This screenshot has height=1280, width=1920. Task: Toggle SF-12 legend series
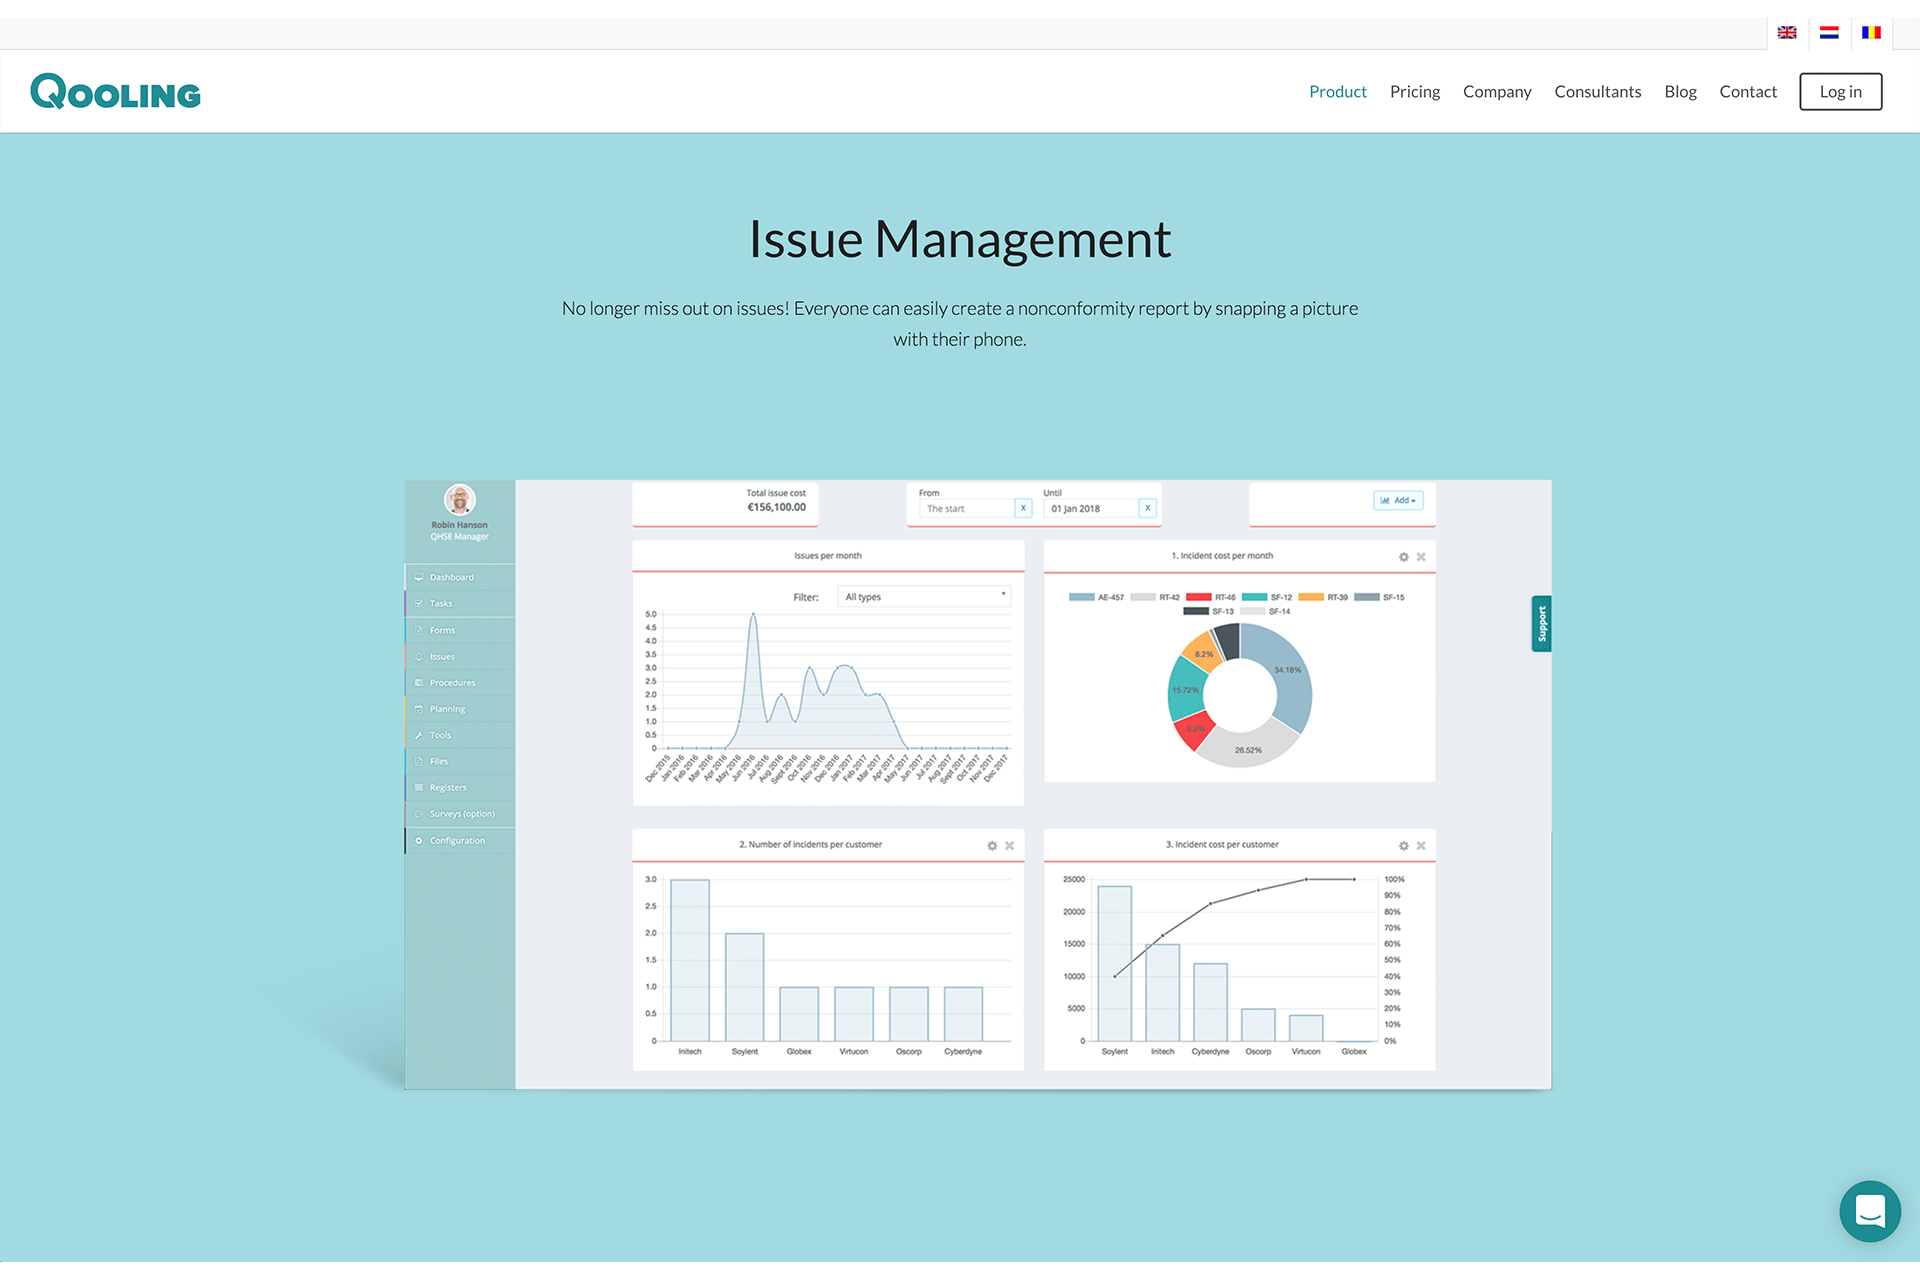click(x=1268, y=597)
